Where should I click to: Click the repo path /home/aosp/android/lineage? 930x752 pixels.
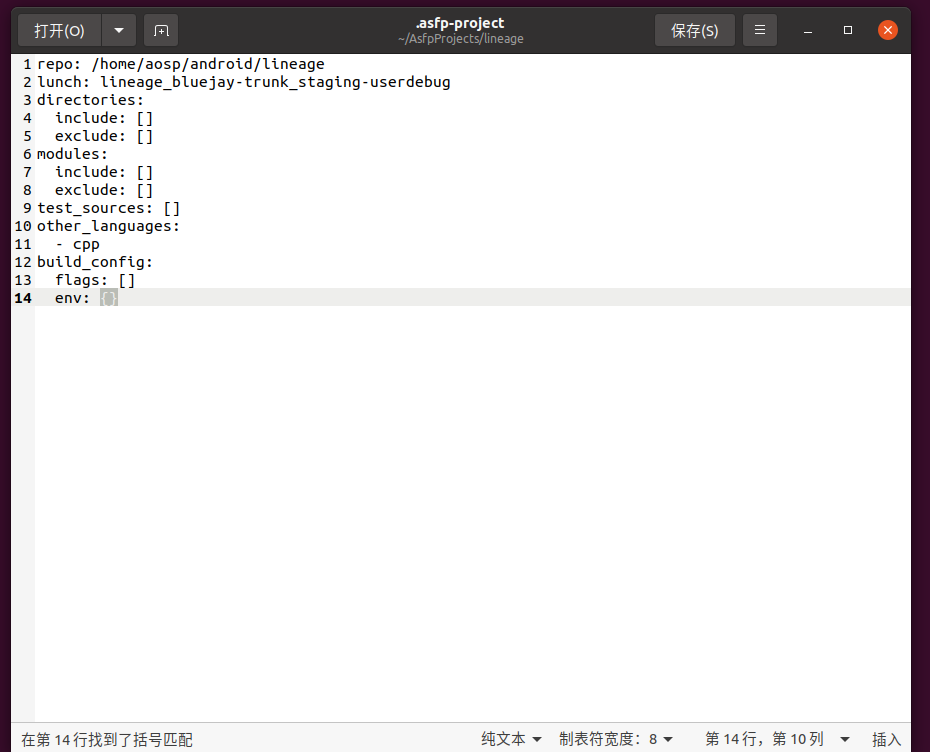click(208, 64)
